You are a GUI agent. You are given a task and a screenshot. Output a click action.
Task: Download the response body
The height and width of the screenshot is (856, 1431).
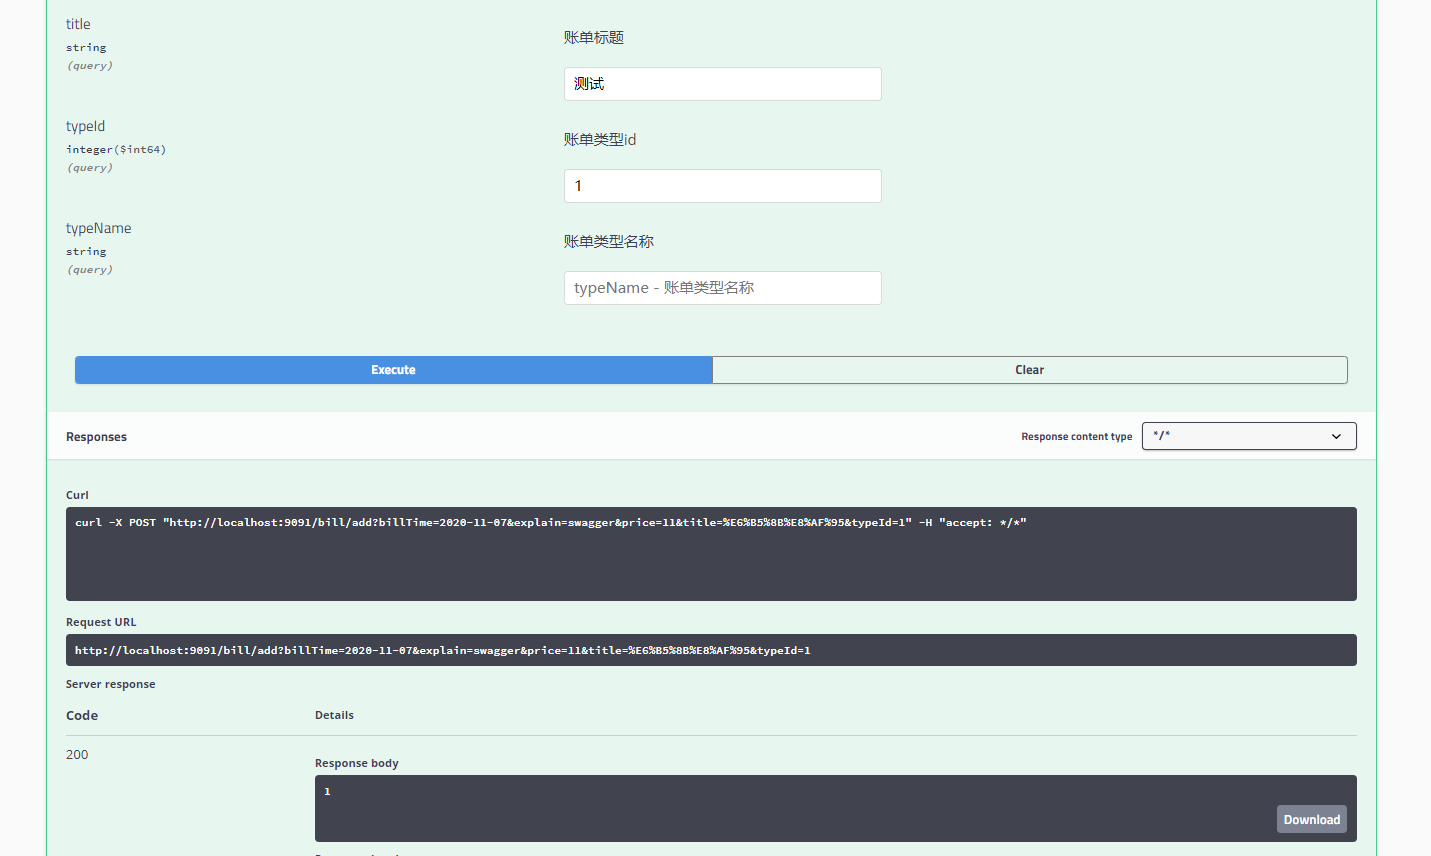pyautogui.click(x=1311, y=819)
